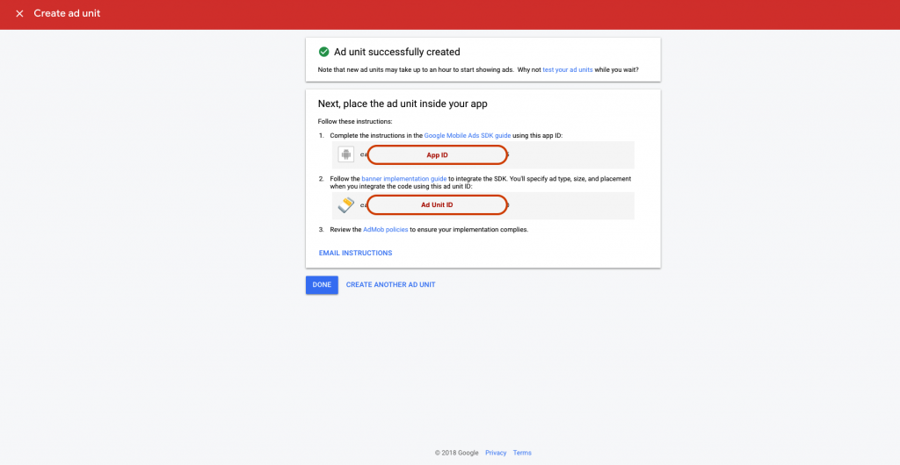The width and height of the screenshot is (900, 465).
Task: Click Email Instructions
Action: tap(355, 253)
